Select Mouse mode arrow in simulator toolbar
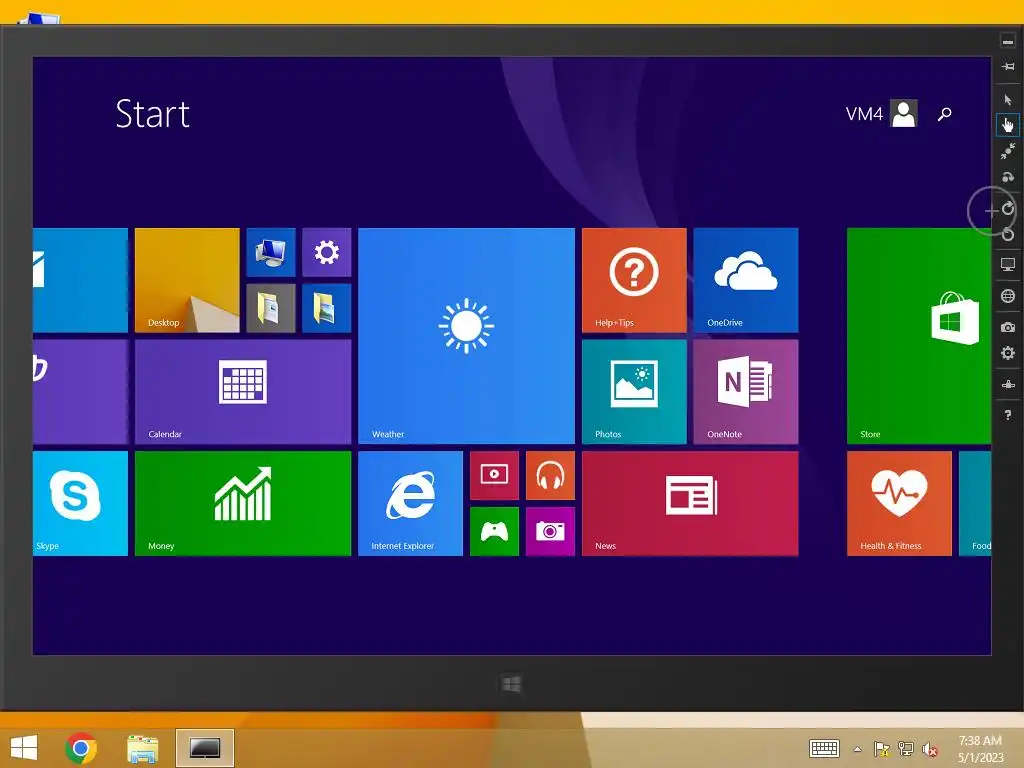Viewport: 1024px width, 768px height. (1008, 100)
